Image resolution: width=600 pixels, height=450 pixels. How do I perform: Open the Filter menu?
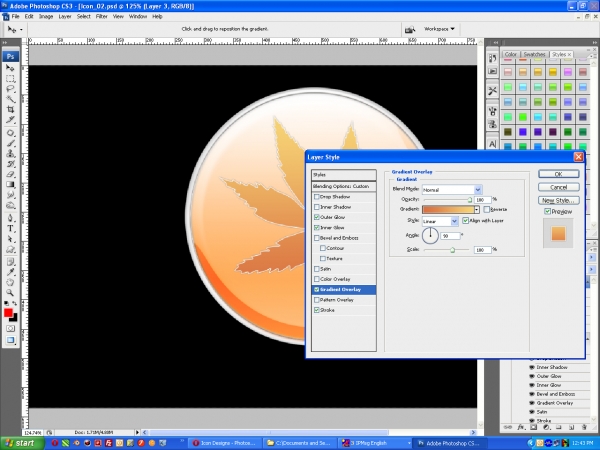tap(101, 16)
